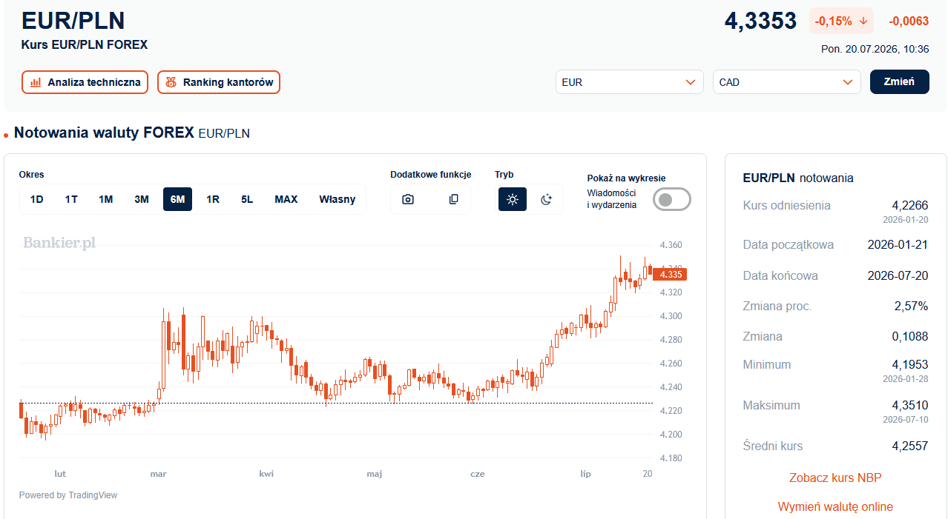The image size is (948, 519).
Task: Open the Zobacz kurs NBP link
Action: pyautogui.click(x=835, y=478)
